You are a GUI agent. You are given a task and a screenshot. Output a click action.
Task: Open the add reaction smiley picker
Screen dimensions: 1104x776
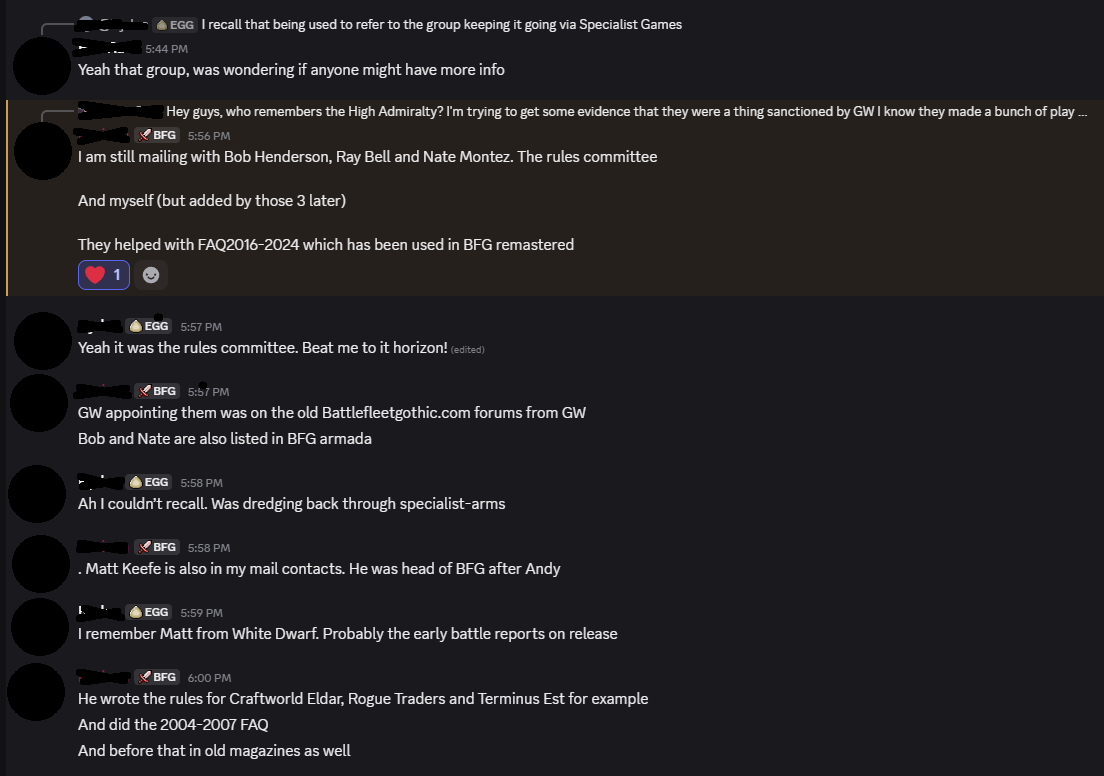click(151, 275)
